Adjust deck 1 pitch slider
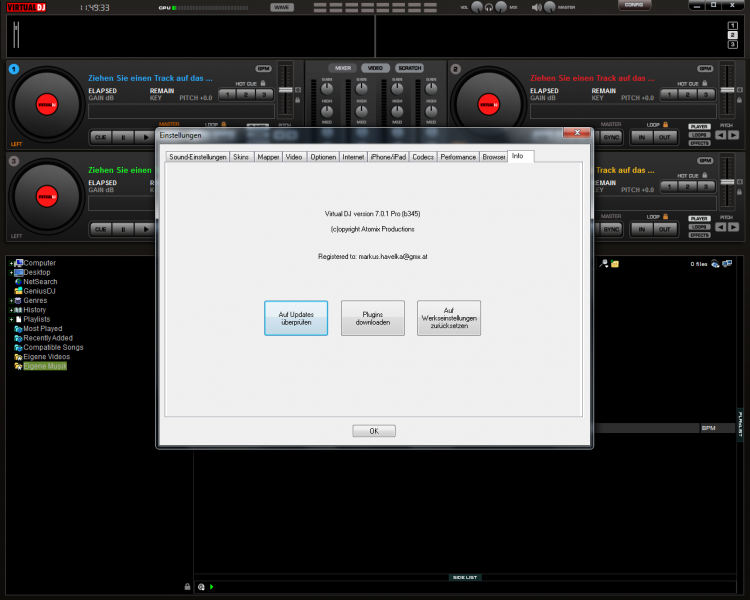Viewport: 750px width, 600px height. click(x=286, y=90)
